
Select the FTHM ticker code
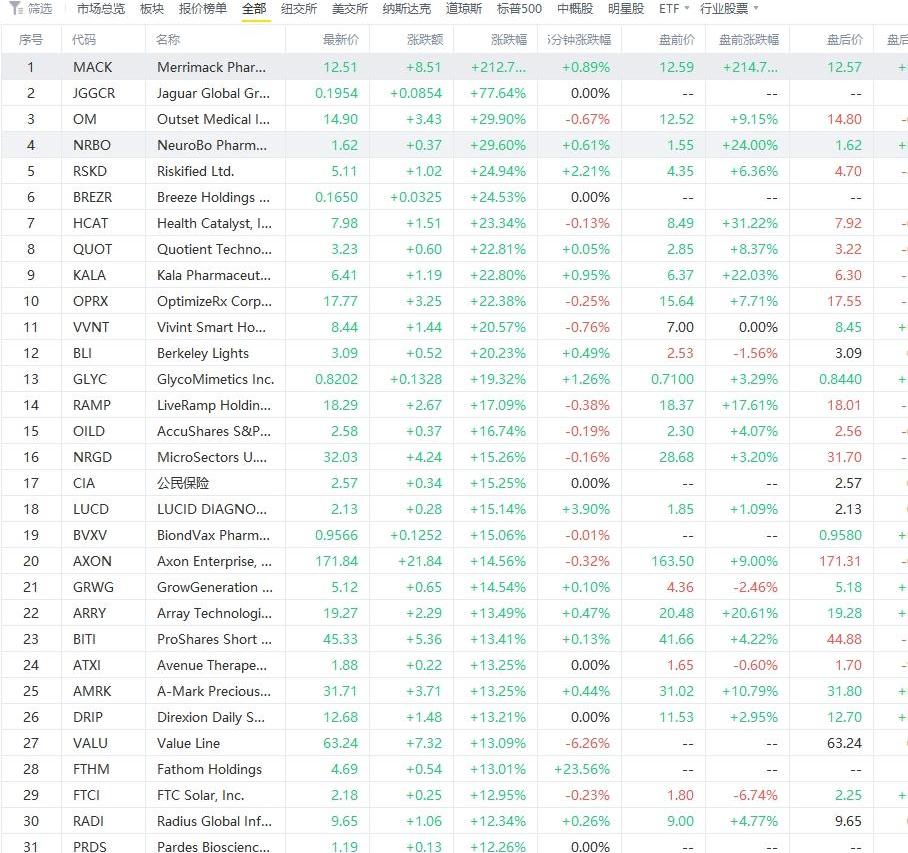[x=91, y=770]
